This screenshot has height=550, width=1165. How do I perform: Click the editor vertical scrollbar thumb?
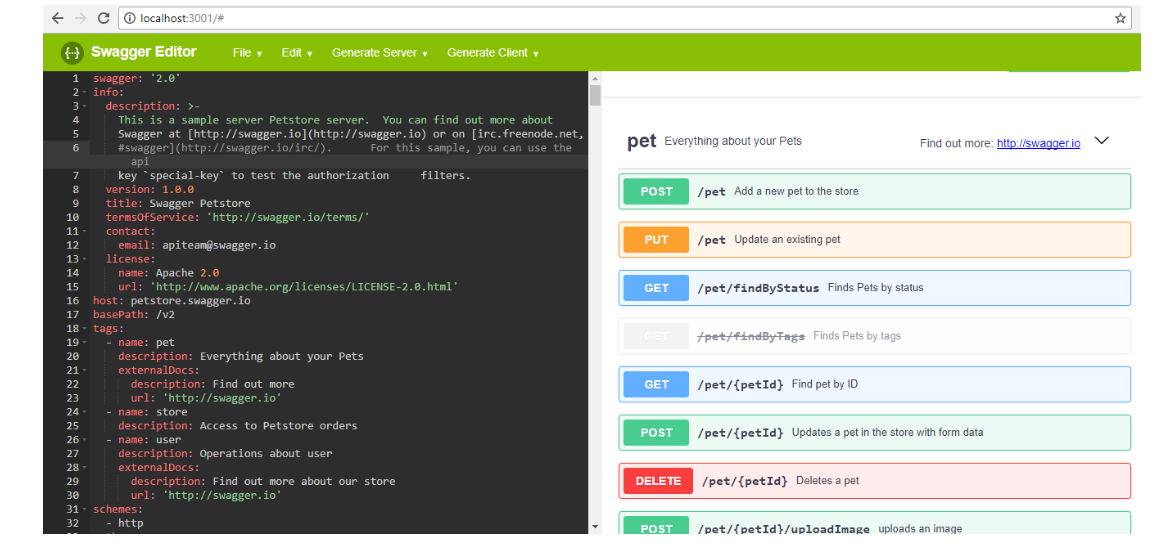pos(594,95)
